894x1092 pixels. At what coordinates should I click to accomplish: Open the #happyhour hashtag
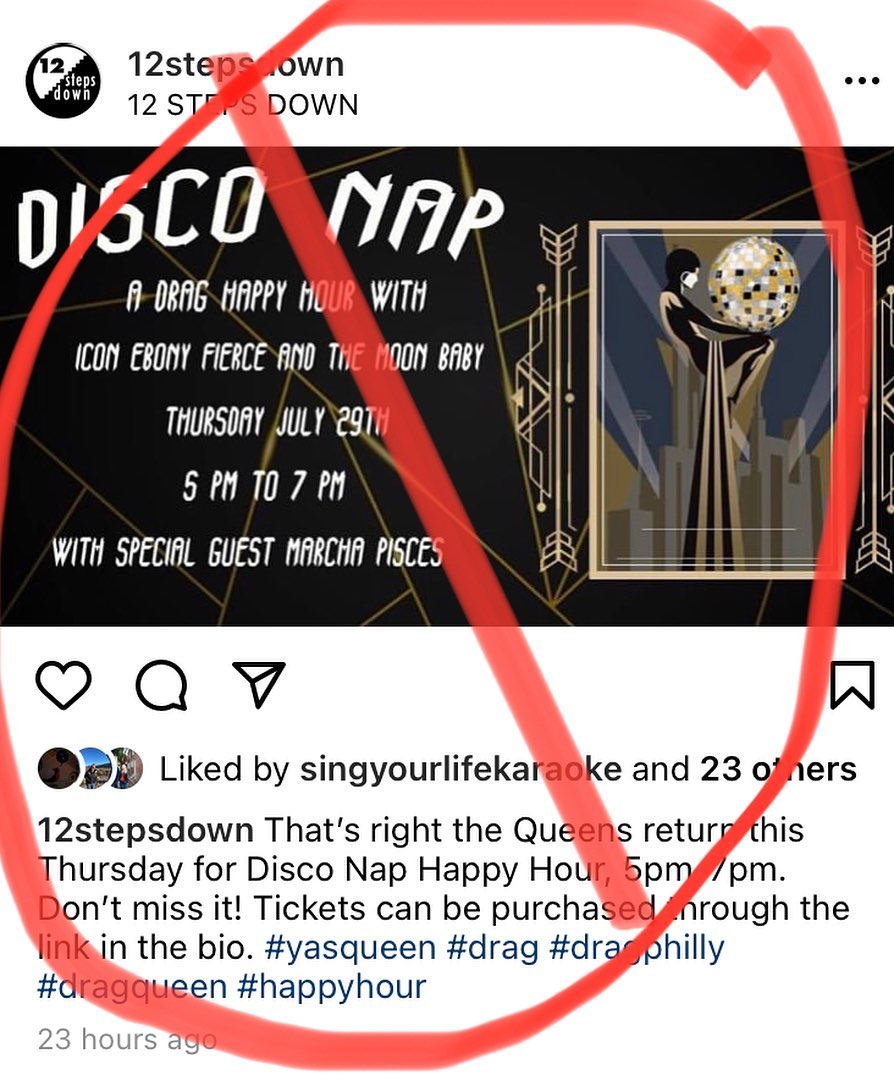click(x=331, y=987)
